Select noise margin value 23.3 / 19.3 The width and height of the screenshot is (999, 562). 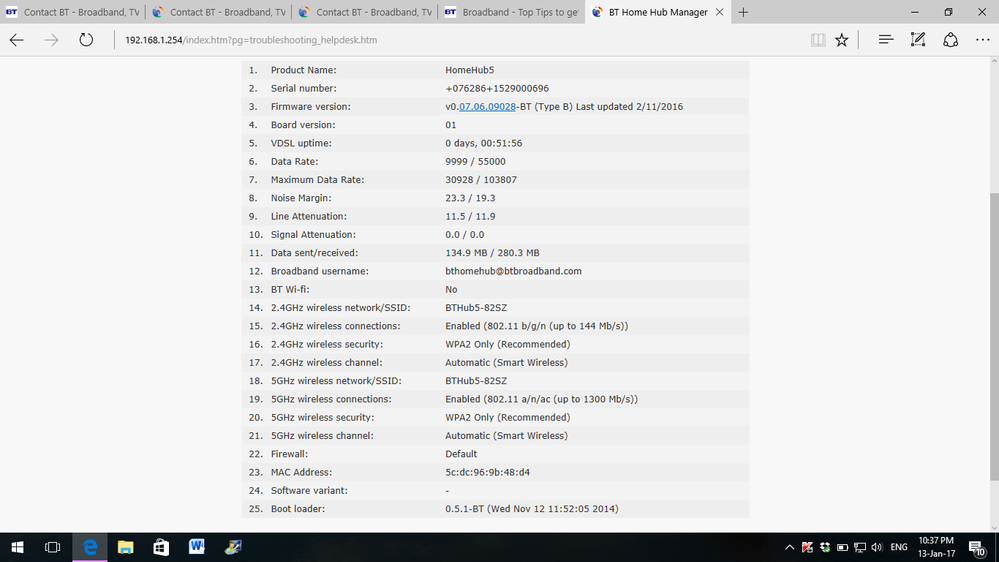pyautogui.click(x=470, y=198)
